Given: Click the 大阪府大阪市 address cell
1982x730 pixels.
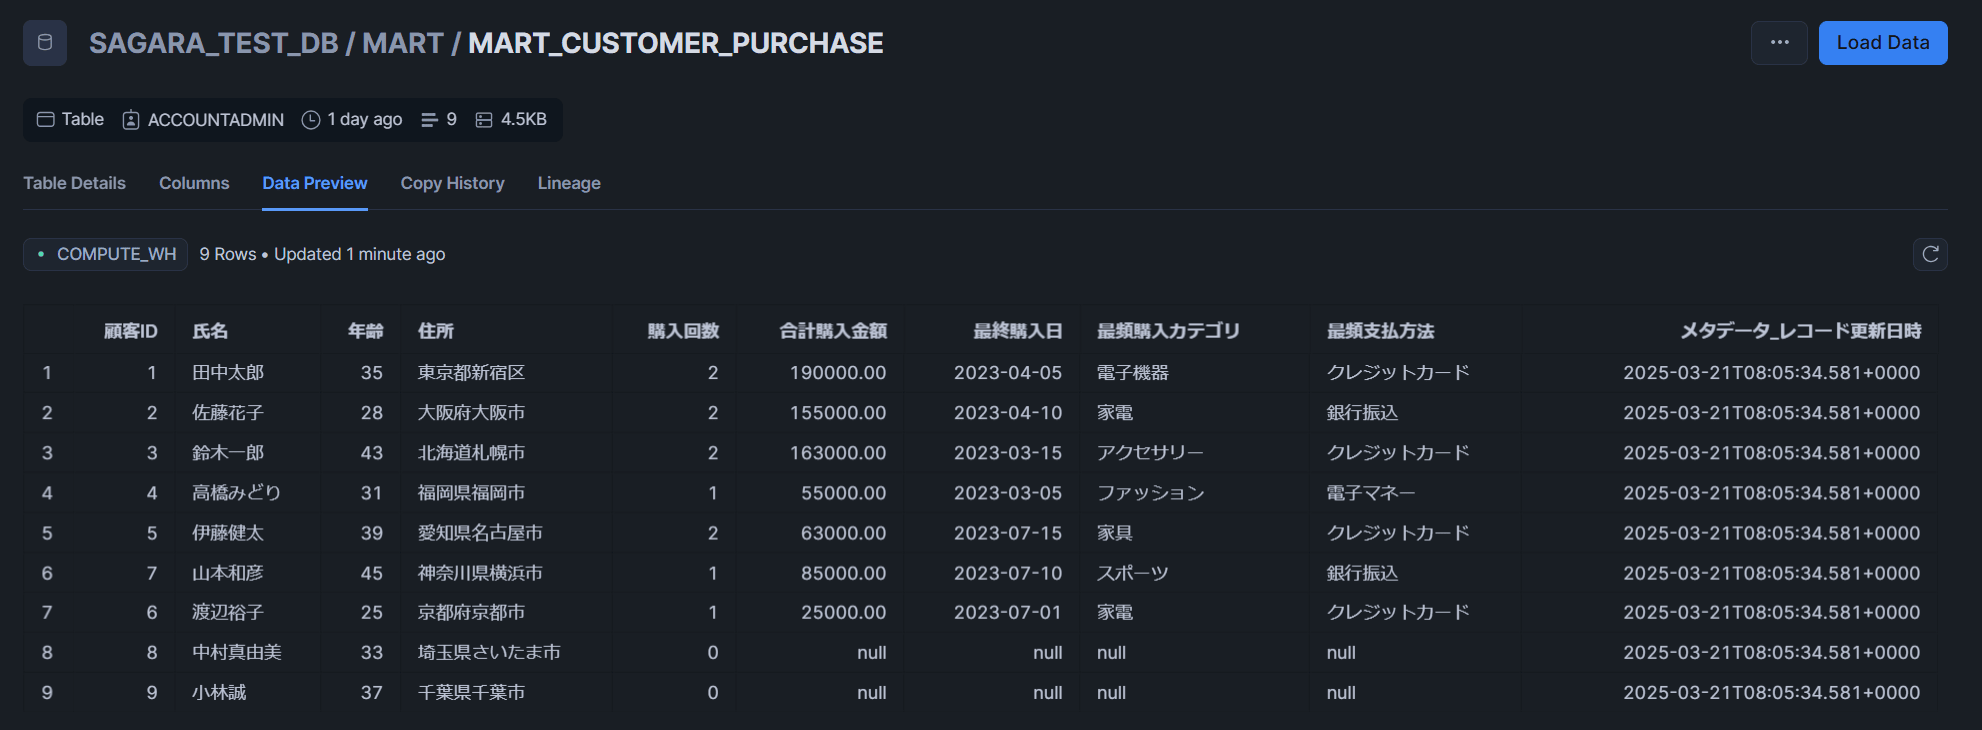Looking at the screenshot, I should [471, 412].
